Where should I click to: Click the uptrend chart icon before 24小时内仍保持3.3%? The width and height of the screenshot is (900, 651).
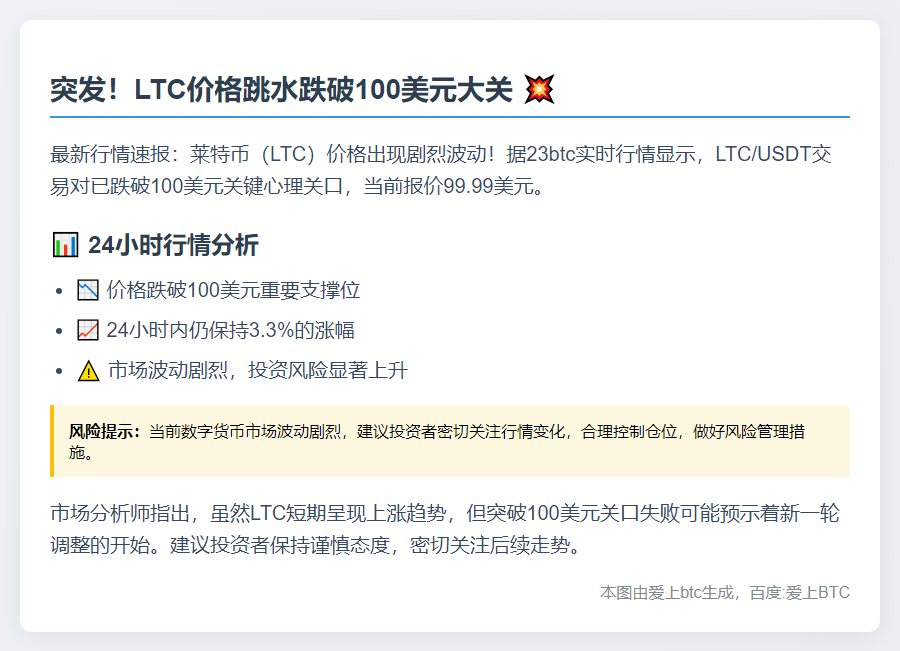(88, 331)
